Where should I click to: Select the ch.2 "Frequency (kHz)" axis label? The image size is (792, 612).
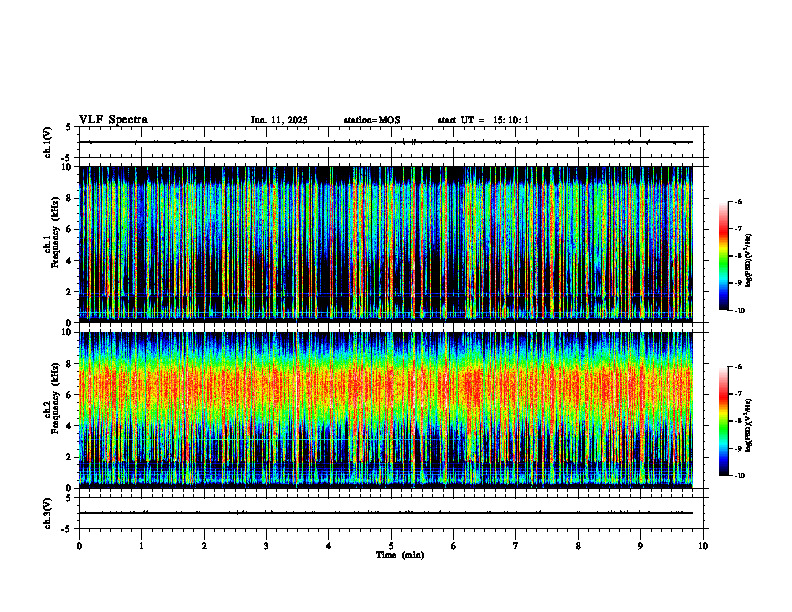[x=55, y=398]
